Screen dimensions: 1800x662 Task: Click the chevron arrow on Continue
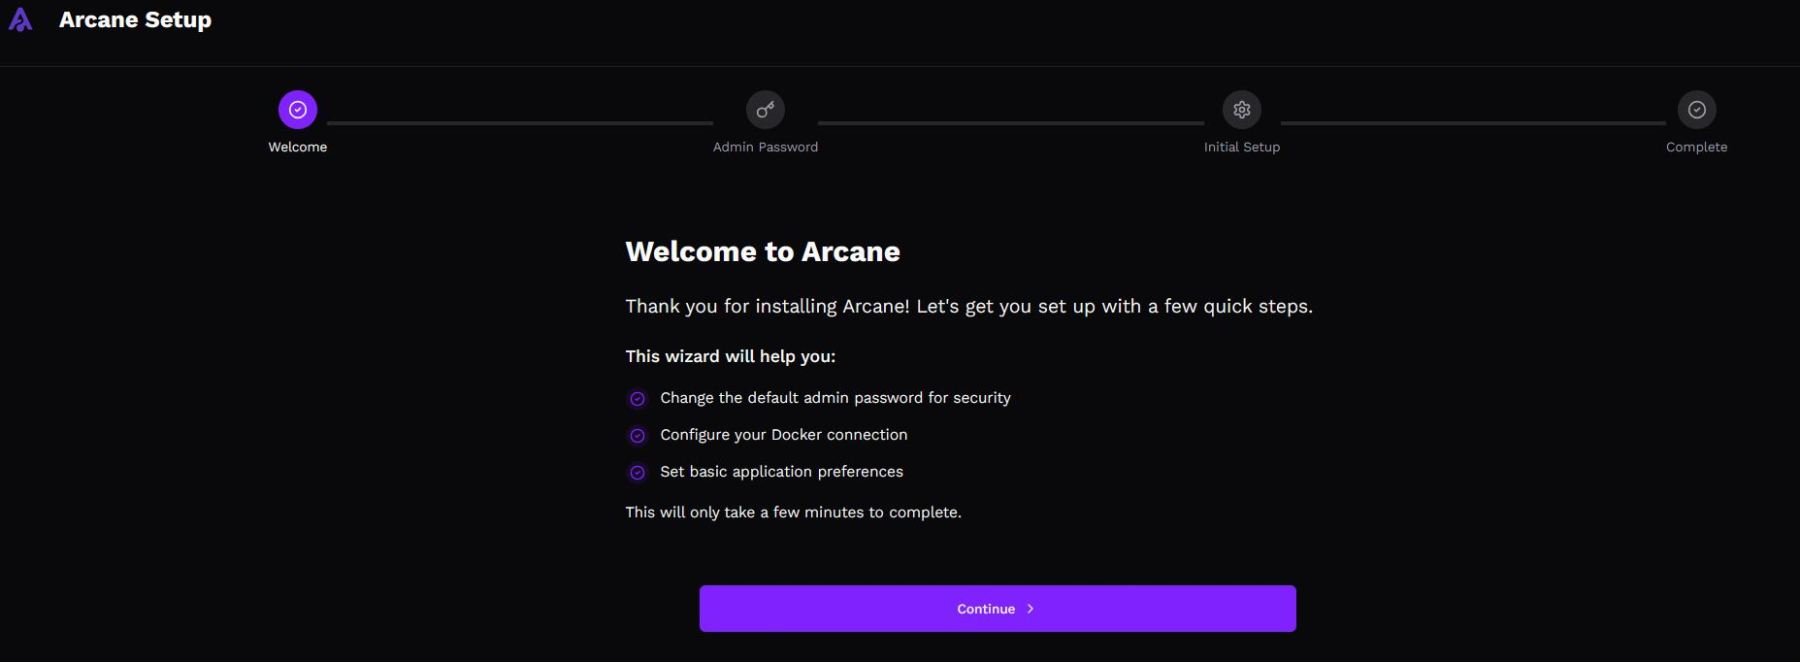point(1031,609)
